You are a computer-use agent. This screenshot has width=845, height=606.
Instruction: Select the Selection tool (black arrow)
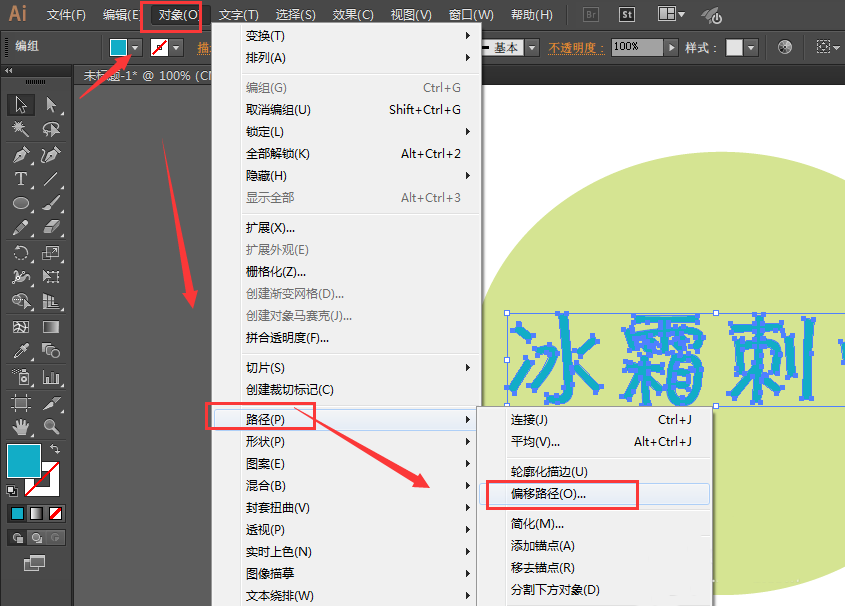pos(20,105)
